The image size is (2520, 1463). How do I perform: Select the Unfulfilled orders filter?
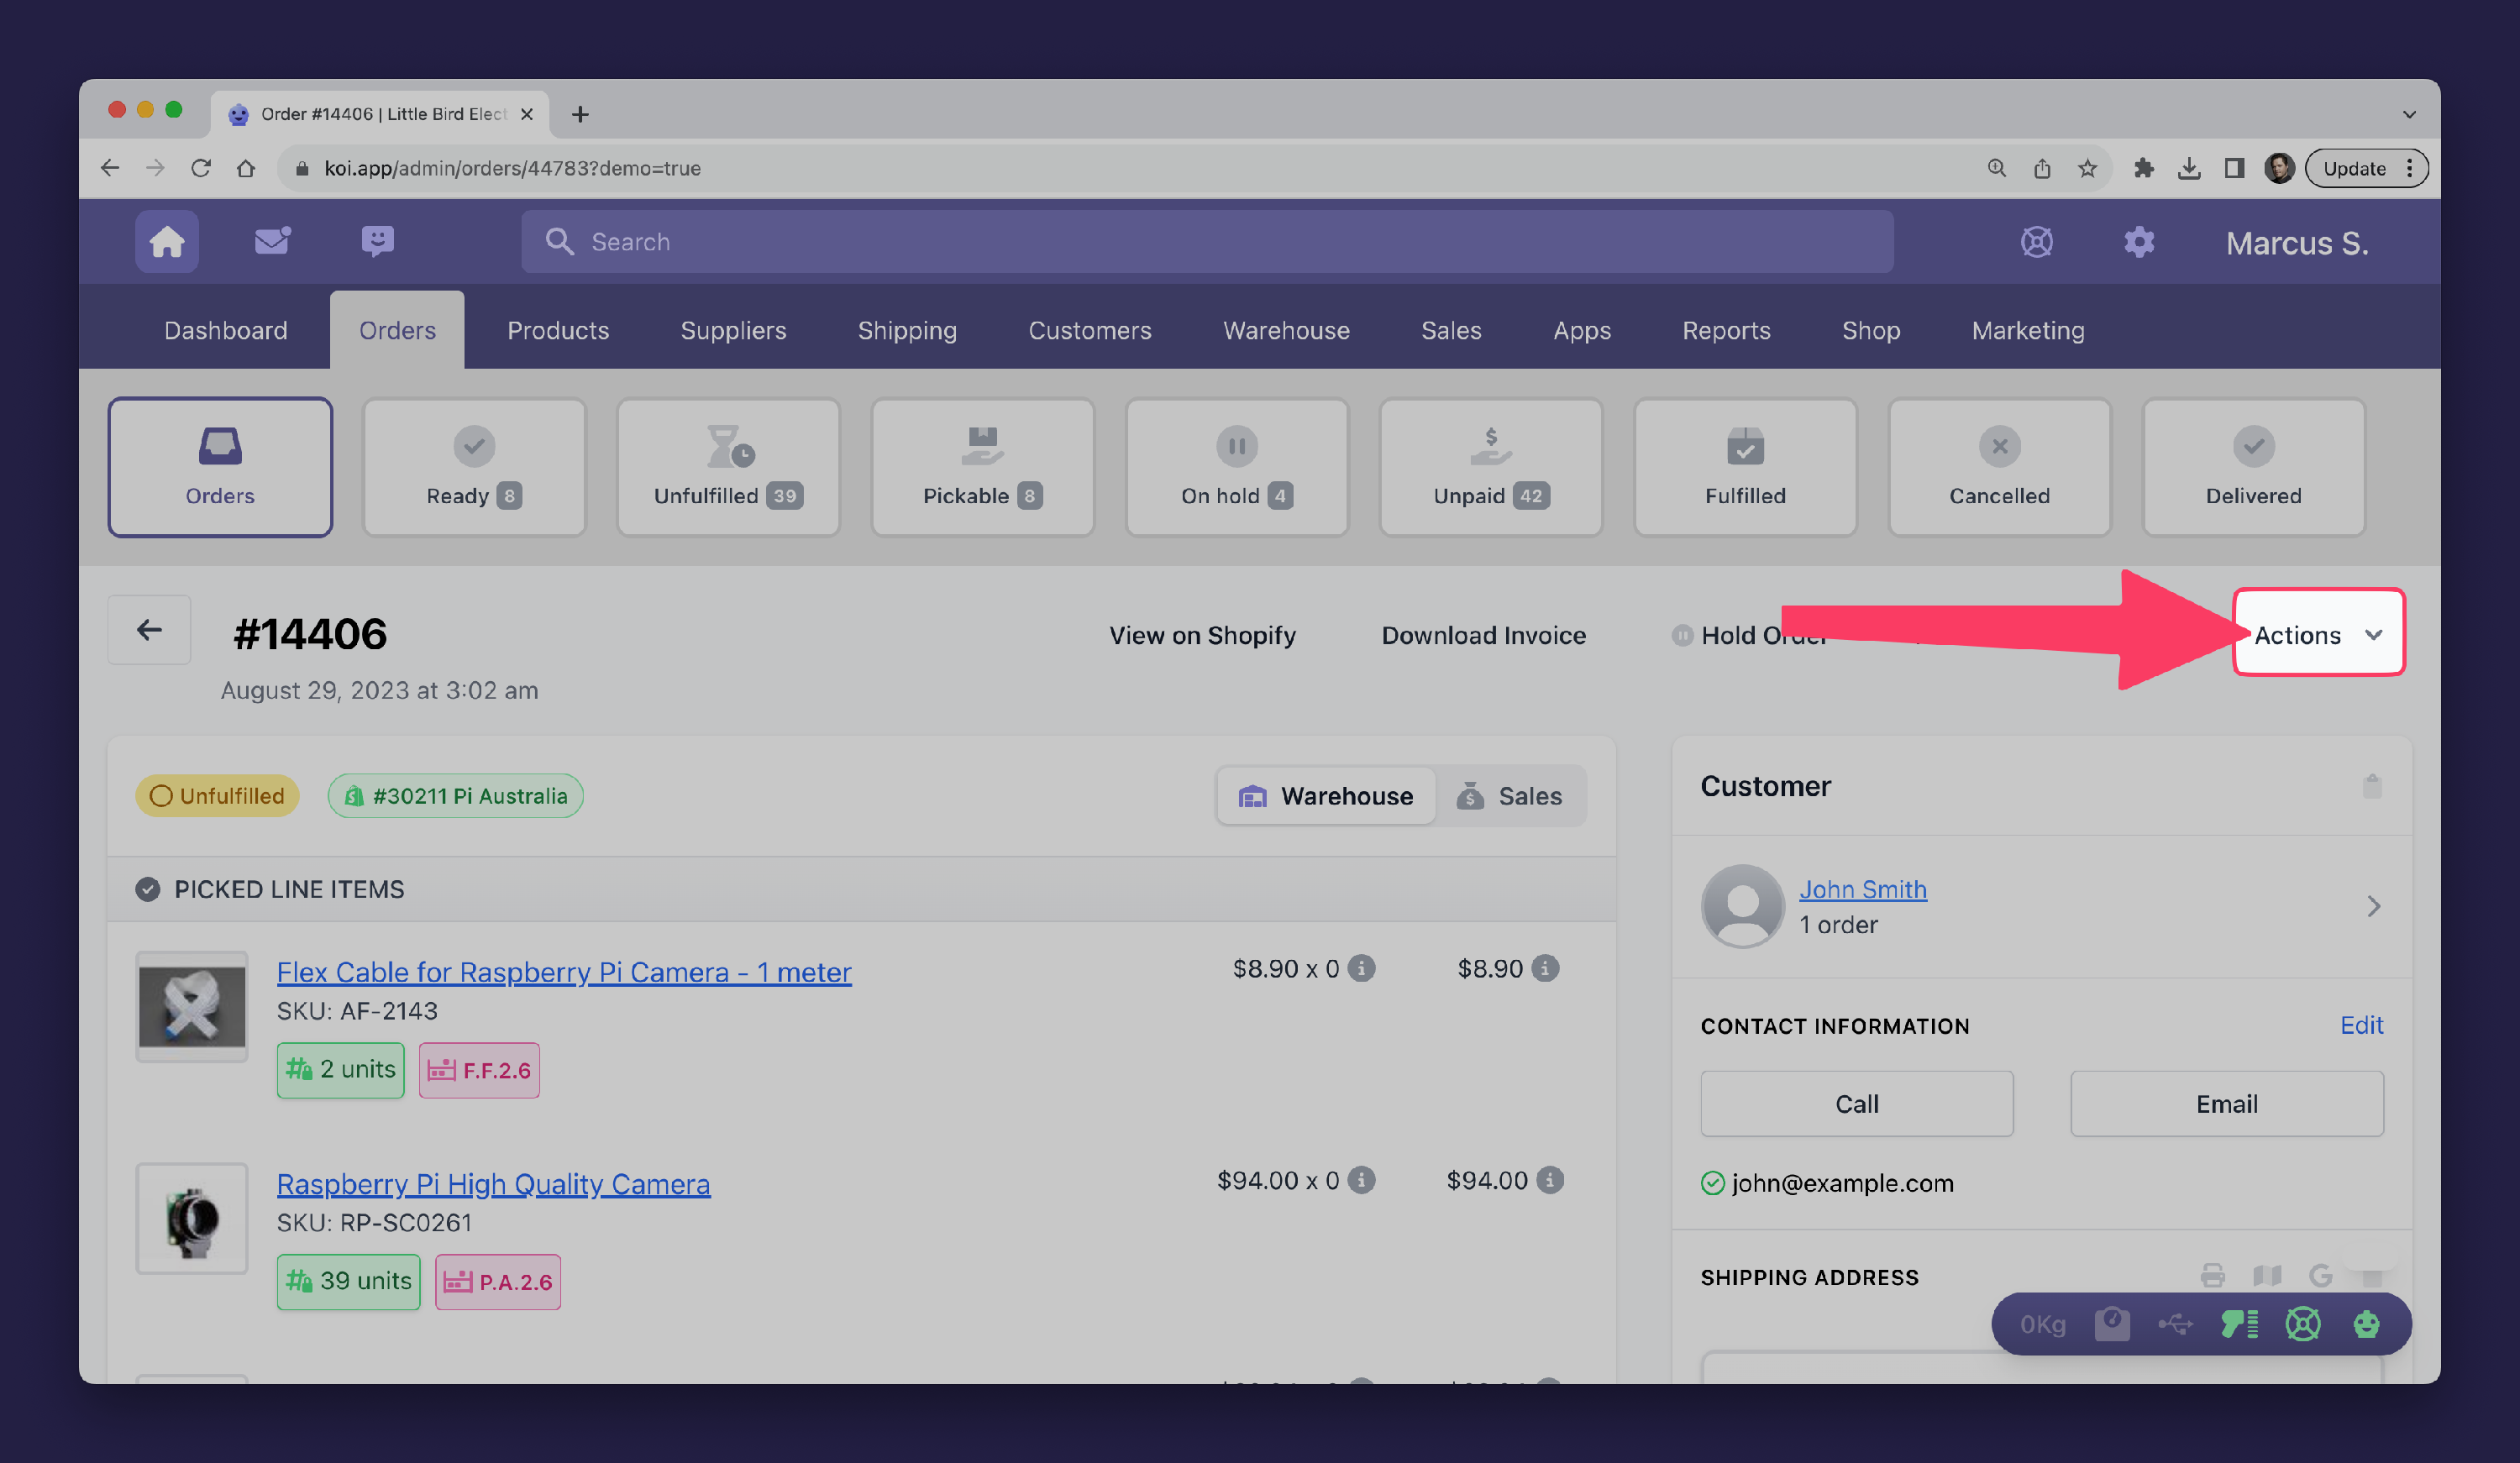(x=728, y=467)
